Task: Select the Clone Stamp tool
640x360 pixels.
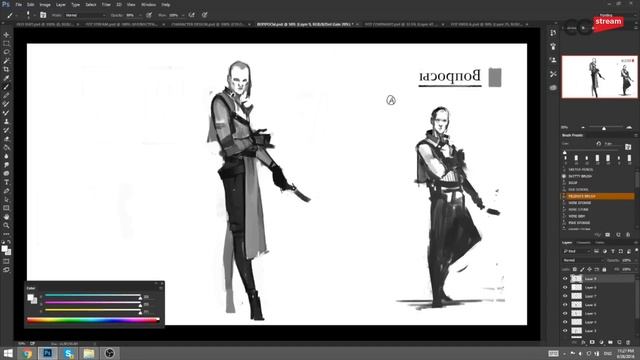Action: [6, 121]
